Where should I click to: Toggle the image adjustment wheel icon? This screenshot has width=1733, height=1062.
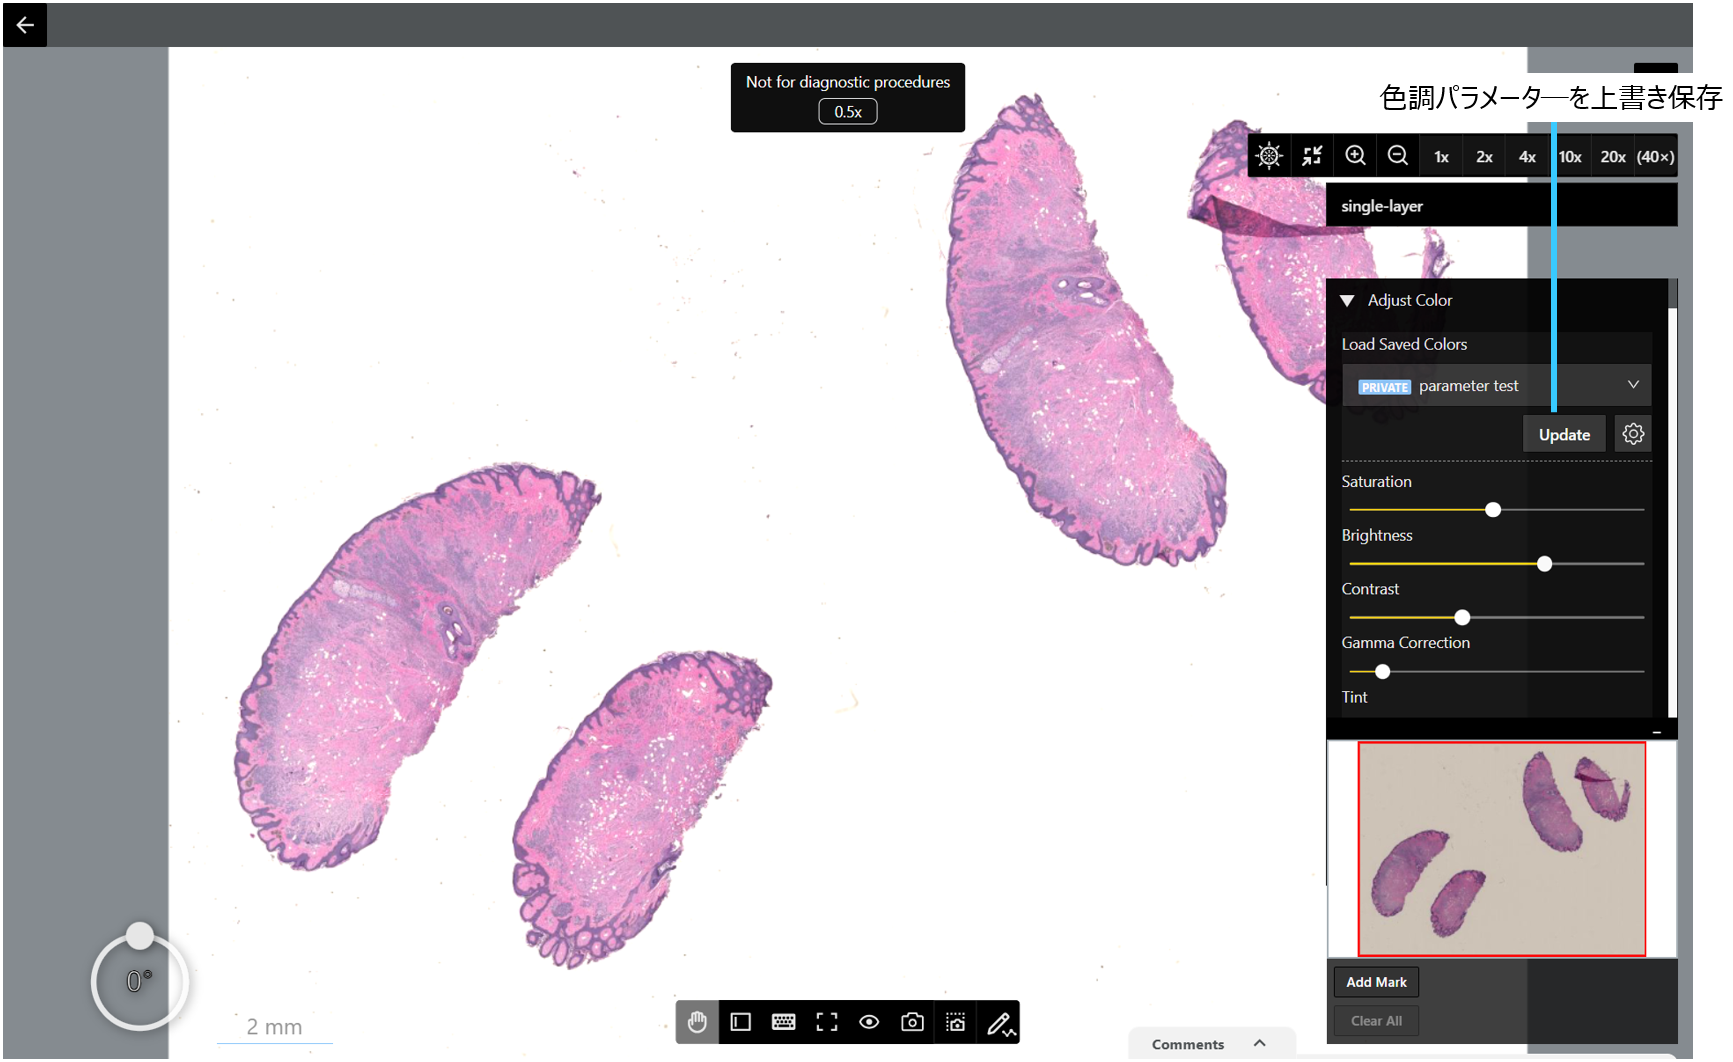[x=1269, y=156]
